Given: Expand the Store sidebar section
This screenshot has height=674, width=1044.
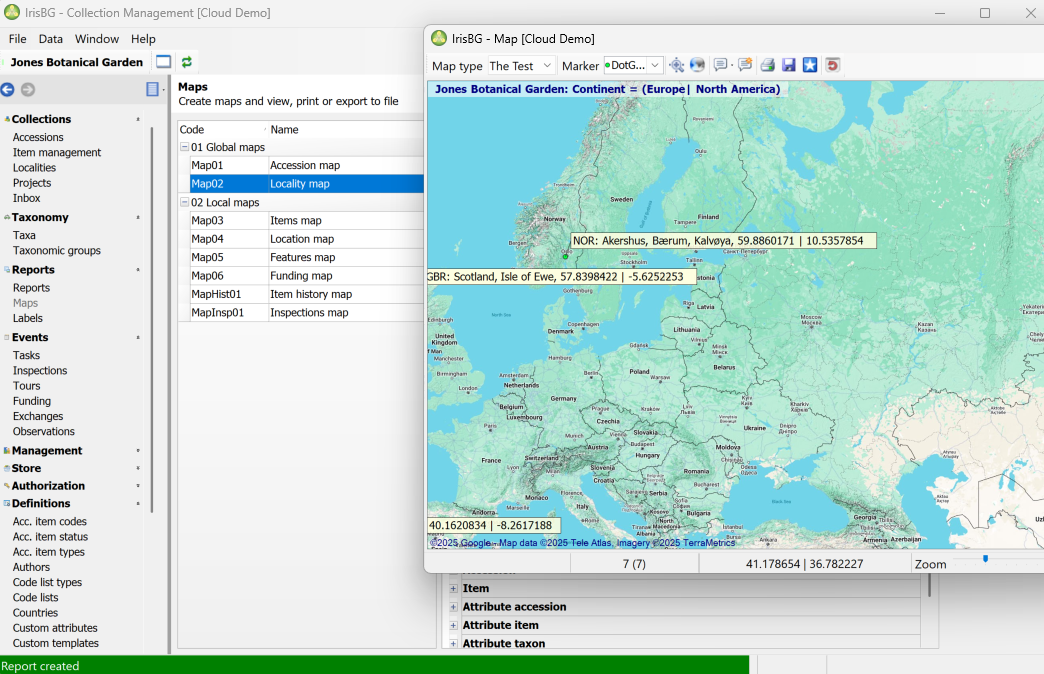Looking at the screenshot, I should pyautogui.click(x=138, y=468).
